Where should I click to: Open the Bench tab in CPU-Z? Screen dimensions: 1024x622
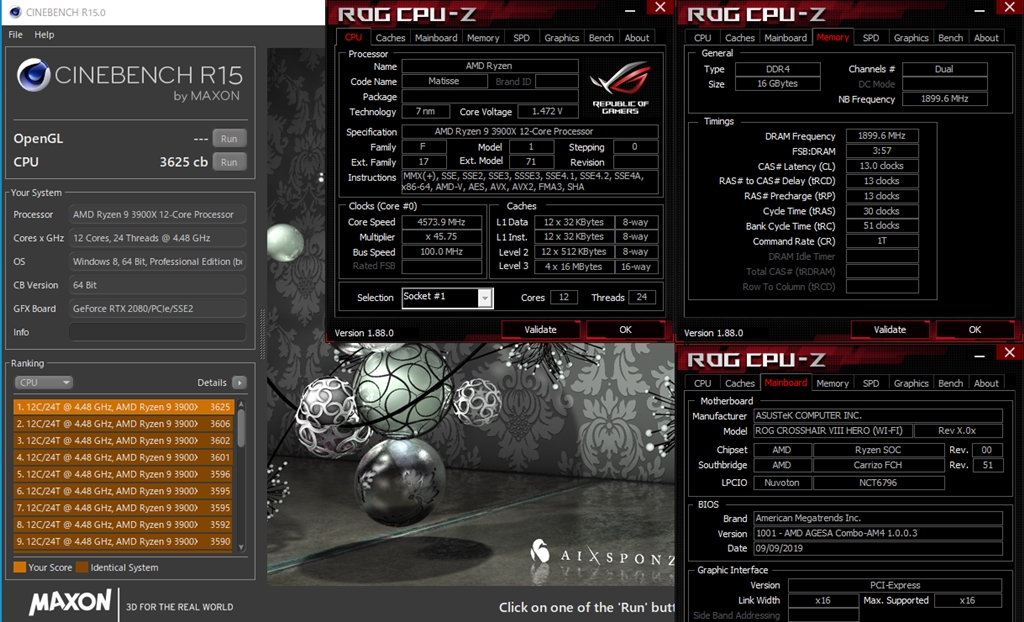tap(600, 37)
